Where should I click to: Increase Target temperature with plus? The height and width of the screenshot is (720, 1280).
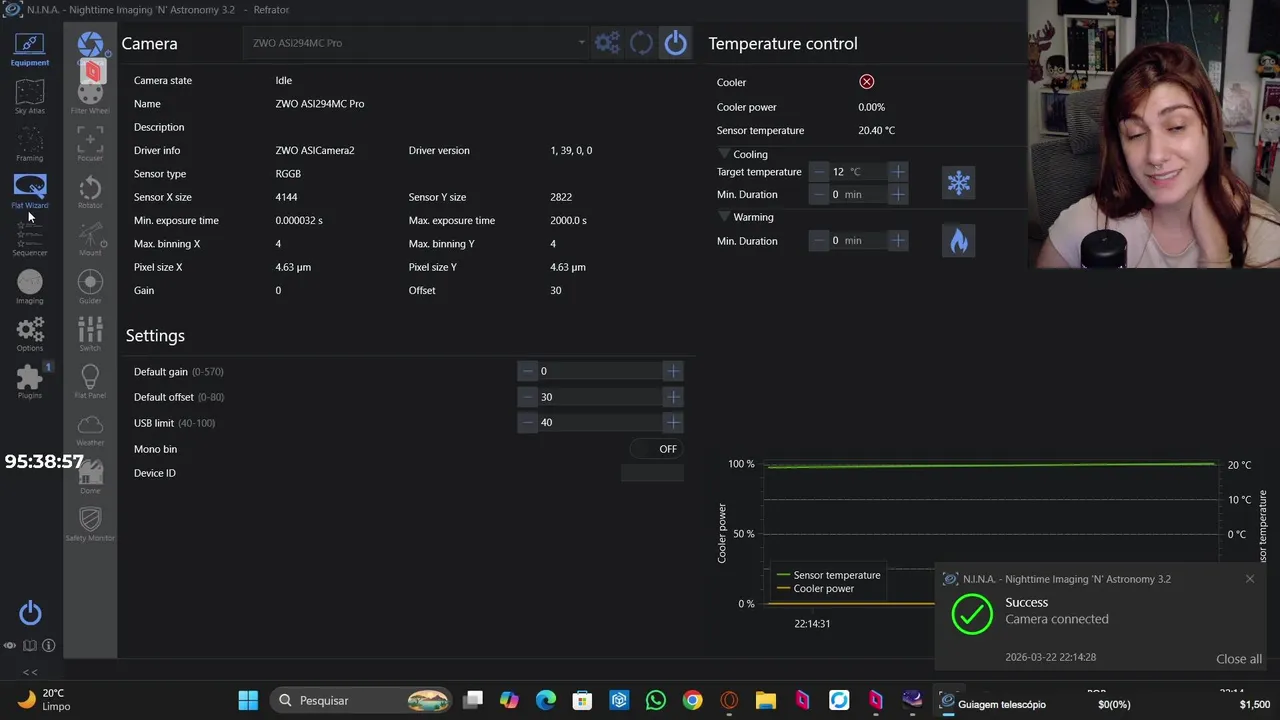pos(898,172)
